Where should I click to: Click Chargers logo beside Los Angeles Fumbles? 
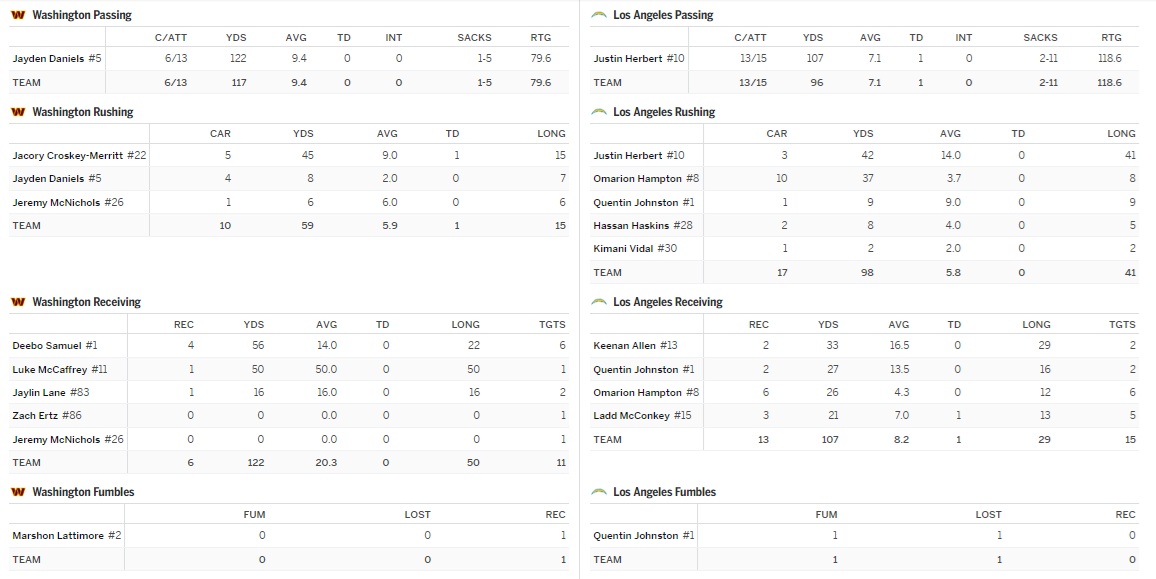click(x=599, y=492)
